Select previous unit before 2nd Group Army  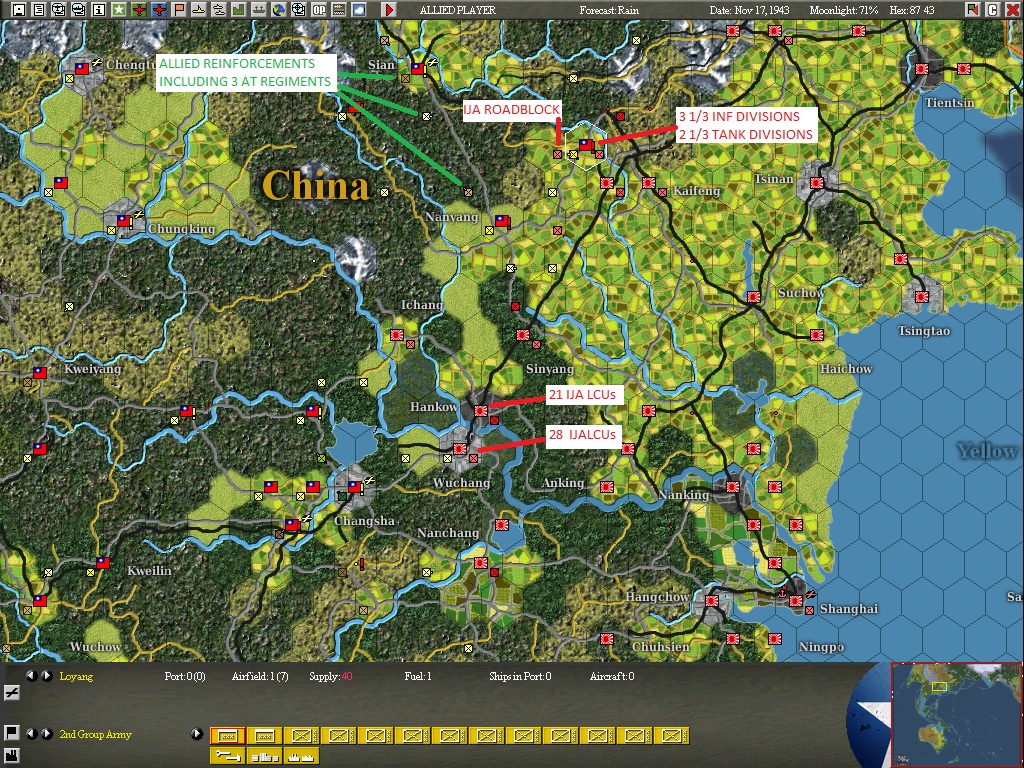pos(31,733)
